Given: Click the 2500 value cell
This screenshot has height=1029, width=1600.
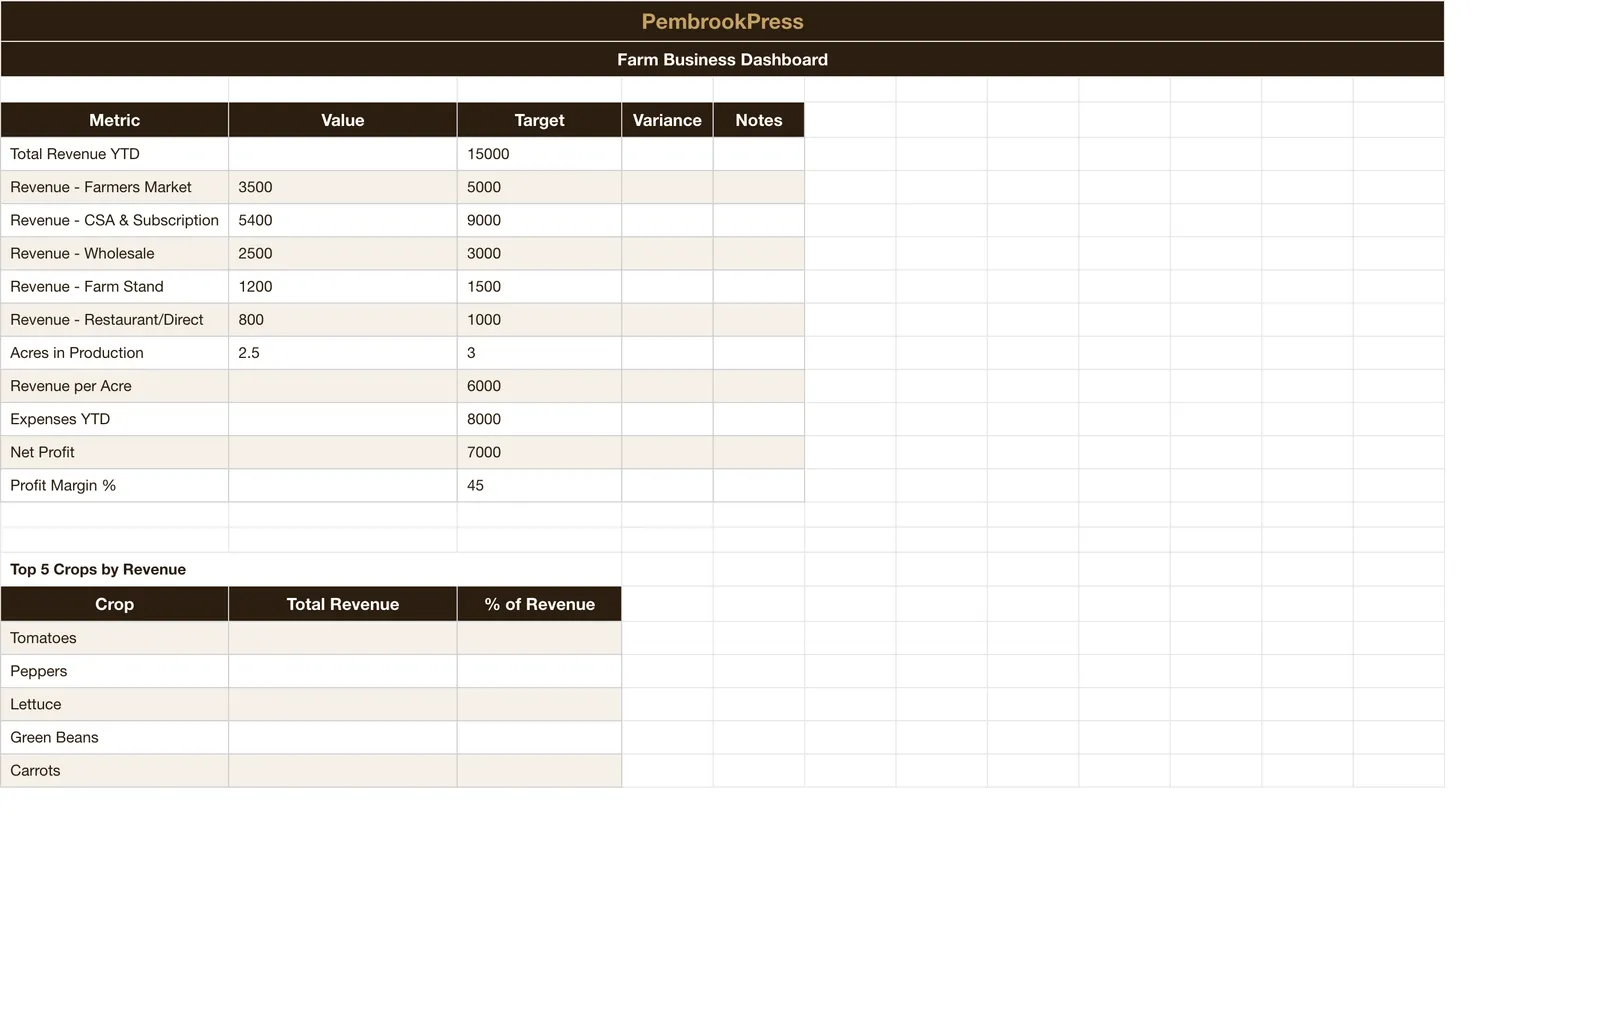Looking at the screenshot, I should [x=342, y=253].
